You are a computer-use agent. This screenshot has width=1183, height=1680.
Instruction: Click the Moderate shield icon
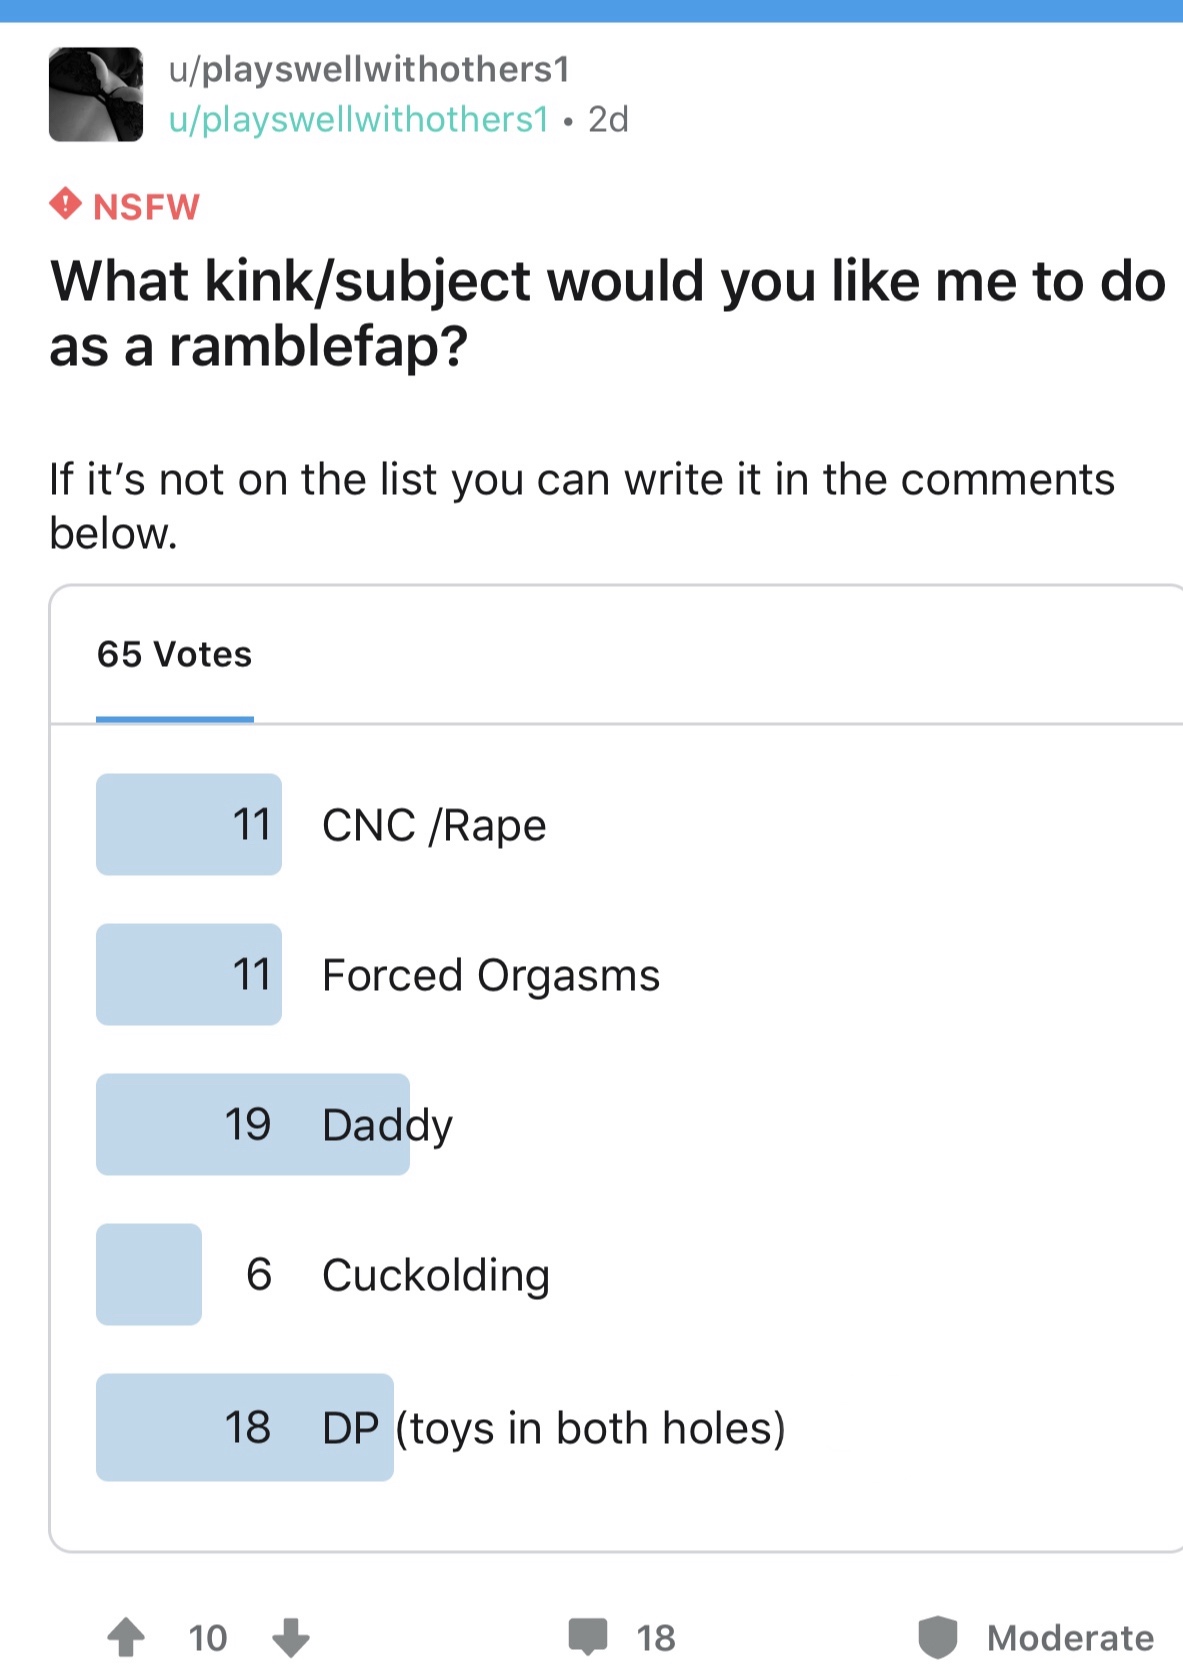pos(938,1637)
